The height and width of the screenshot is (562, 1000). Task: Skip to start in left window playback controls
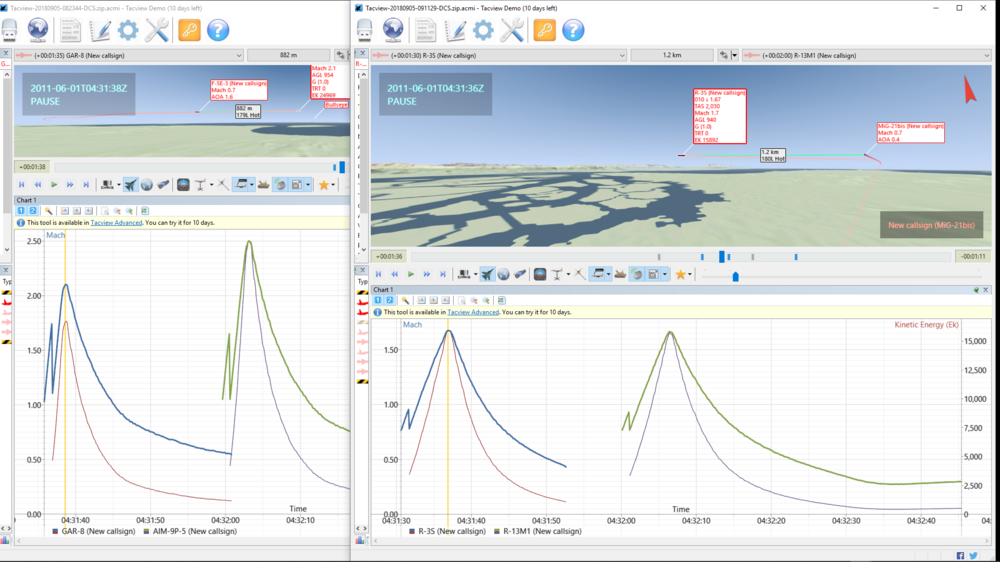[x=22, y=185]
